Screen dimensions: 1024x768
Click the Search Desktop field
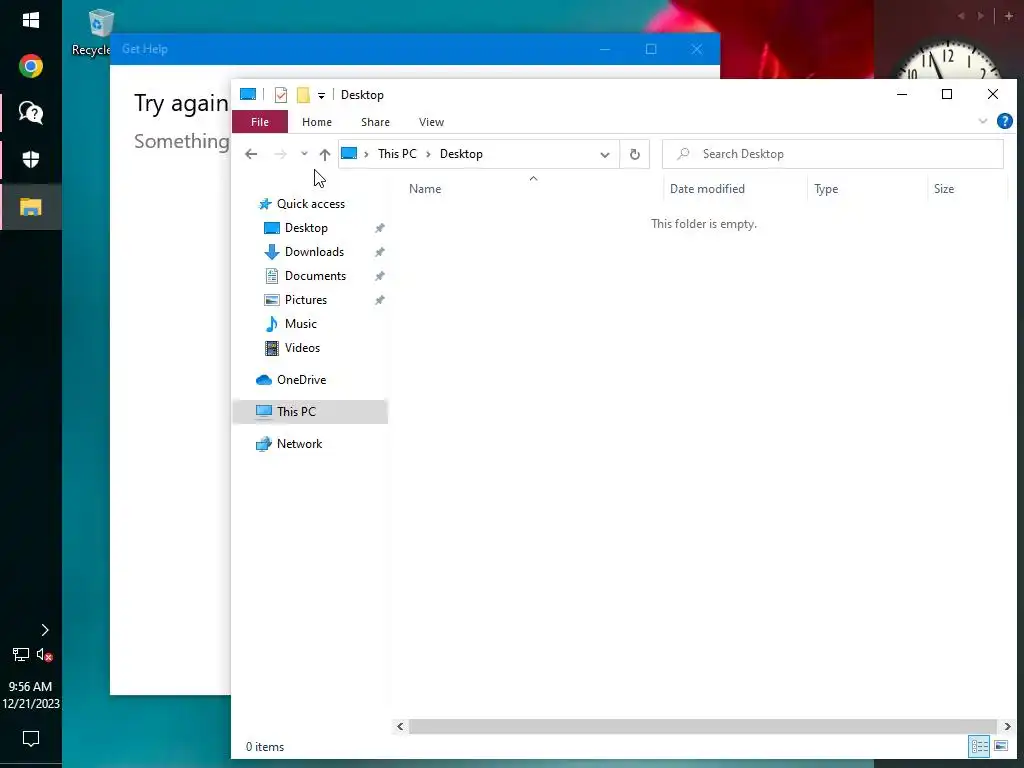[833, 154]
